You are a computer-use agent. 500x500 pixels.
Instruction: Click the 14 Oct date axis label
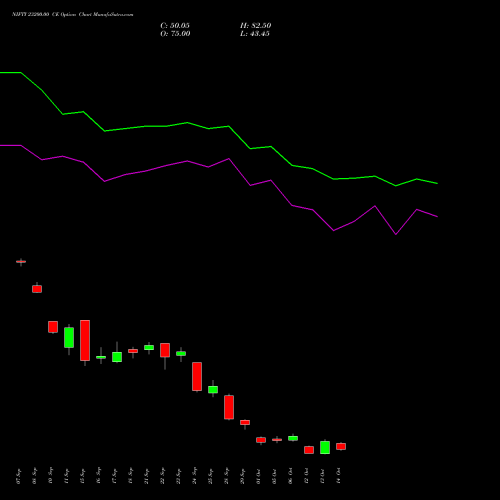[338, 476]
